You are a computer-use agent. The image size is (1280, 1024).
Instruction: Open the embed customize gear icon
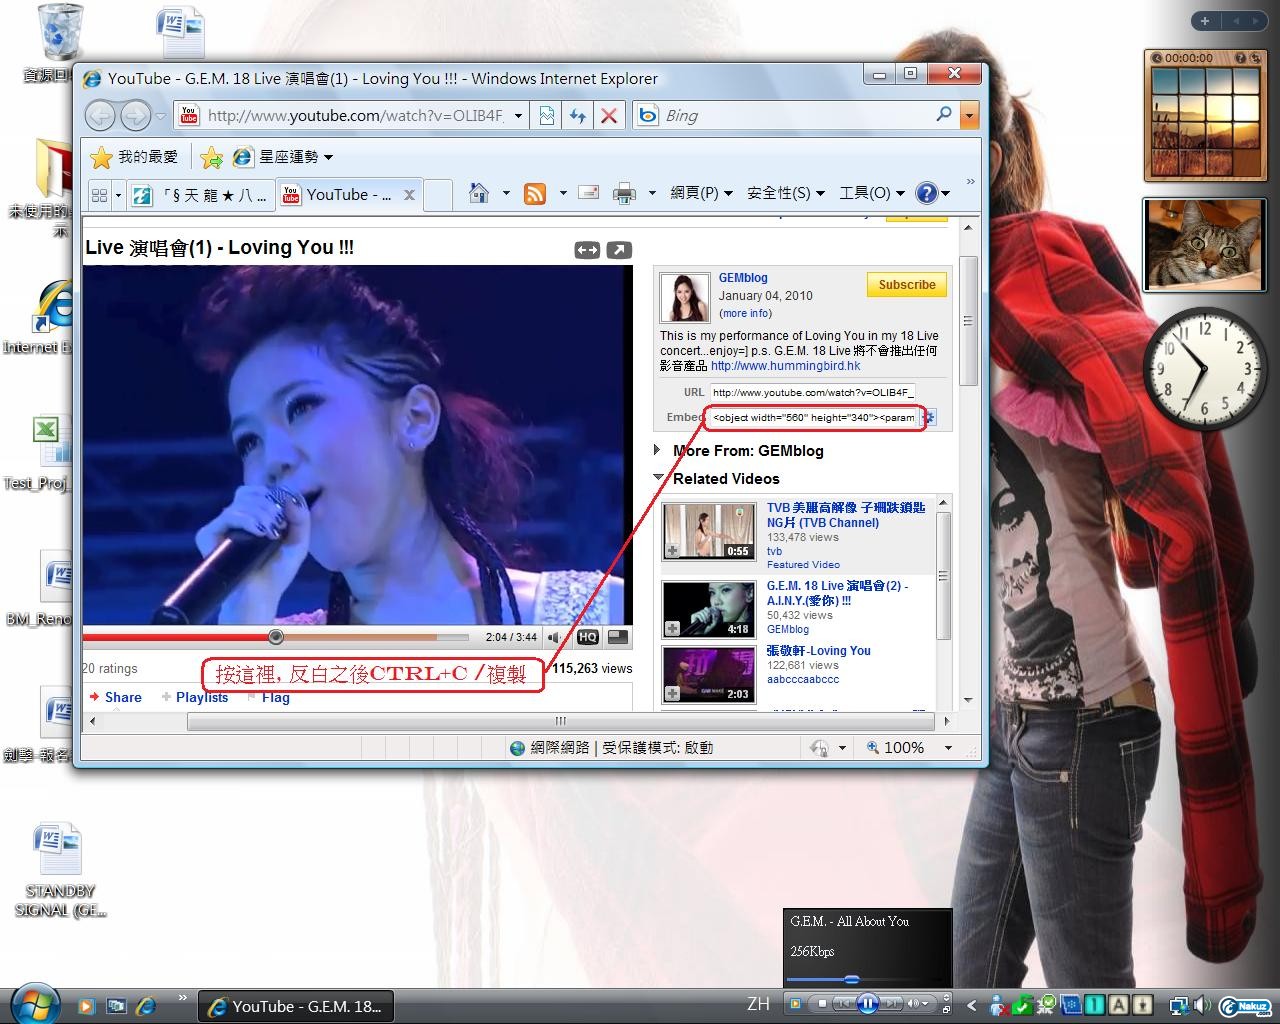930,418
